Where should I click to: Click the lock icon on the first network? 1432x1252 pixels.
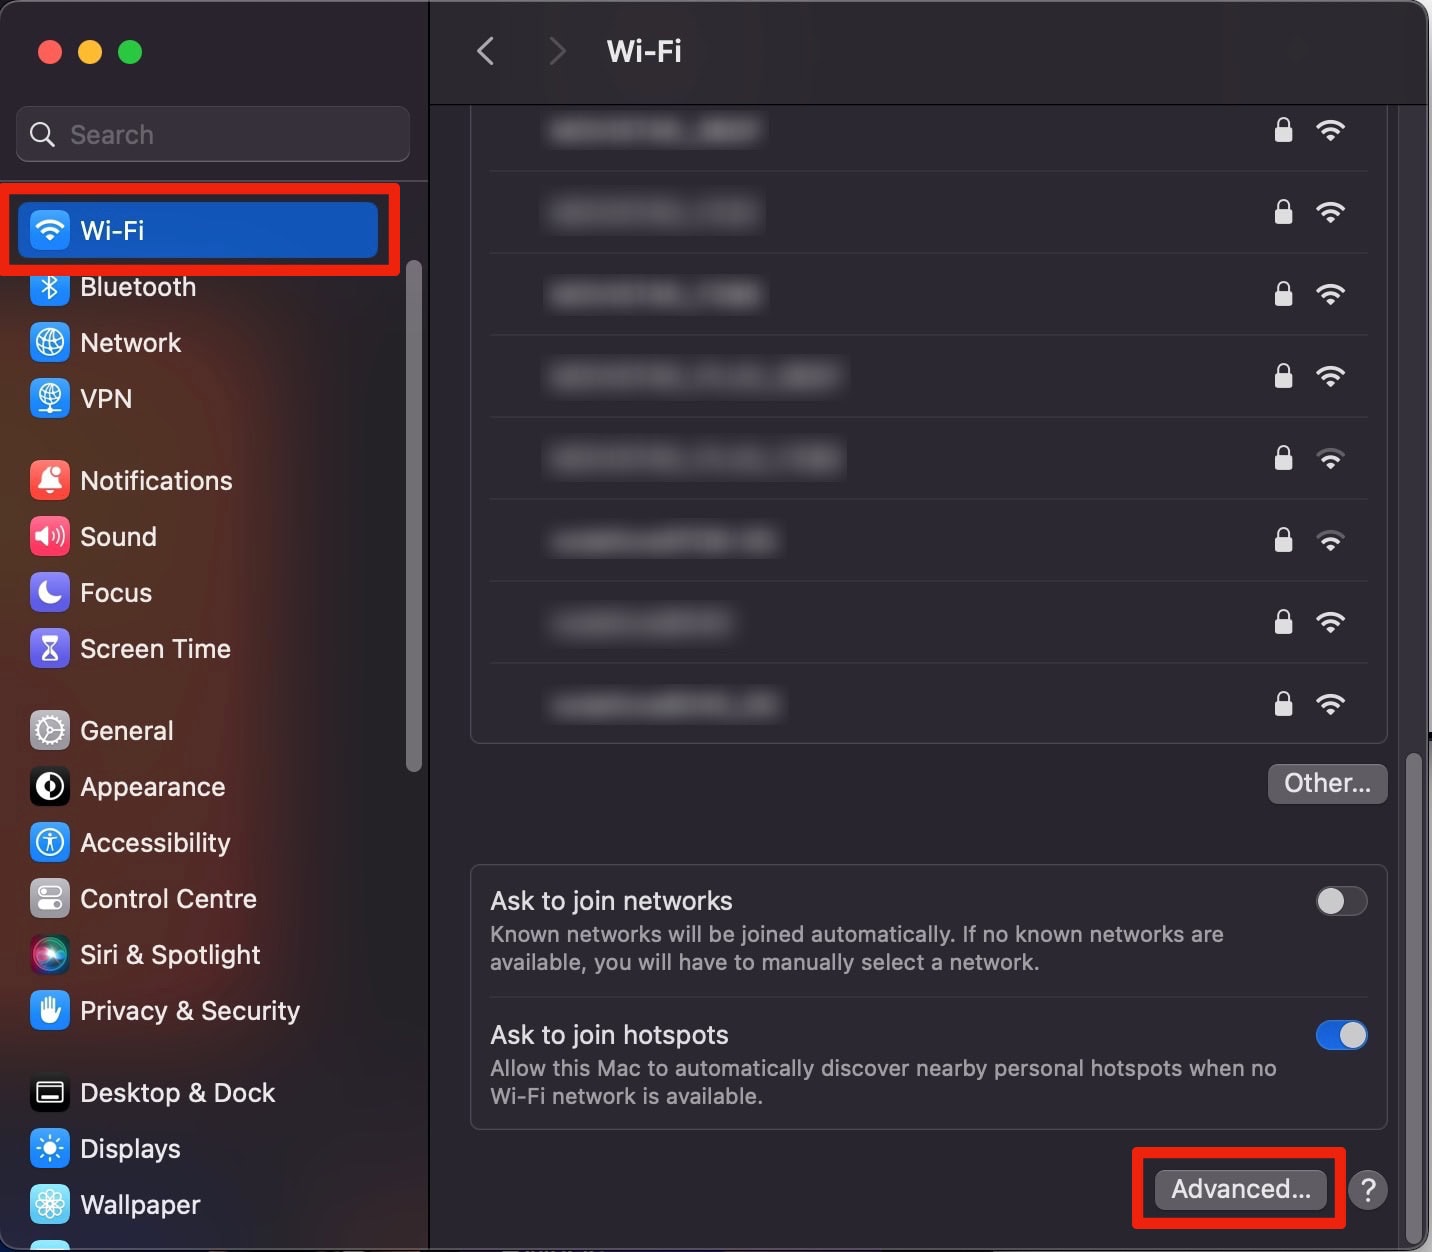pos(1283,130)
